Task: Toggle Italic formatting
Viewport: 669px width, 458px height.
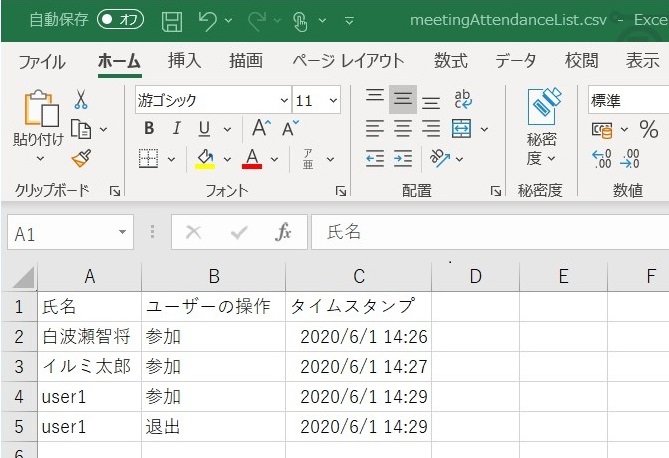Action: 177,128
